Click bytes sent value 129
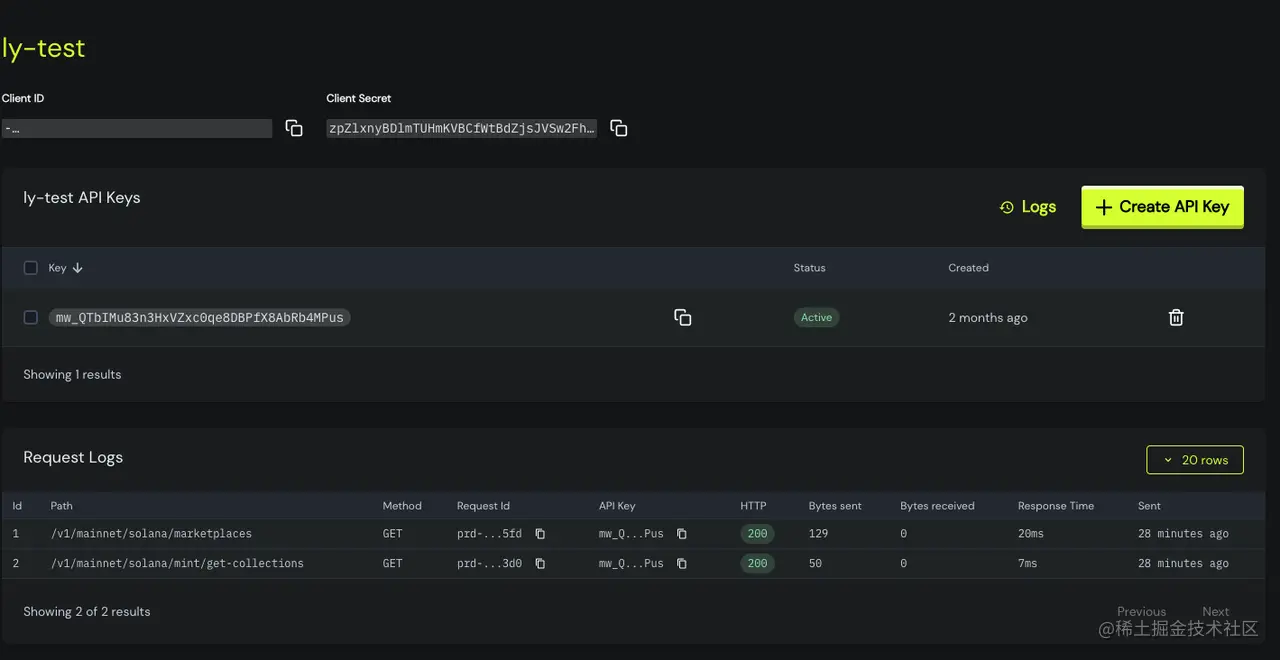The height and width of the screenshot is (660, 1280). click(x=819, y=534)
